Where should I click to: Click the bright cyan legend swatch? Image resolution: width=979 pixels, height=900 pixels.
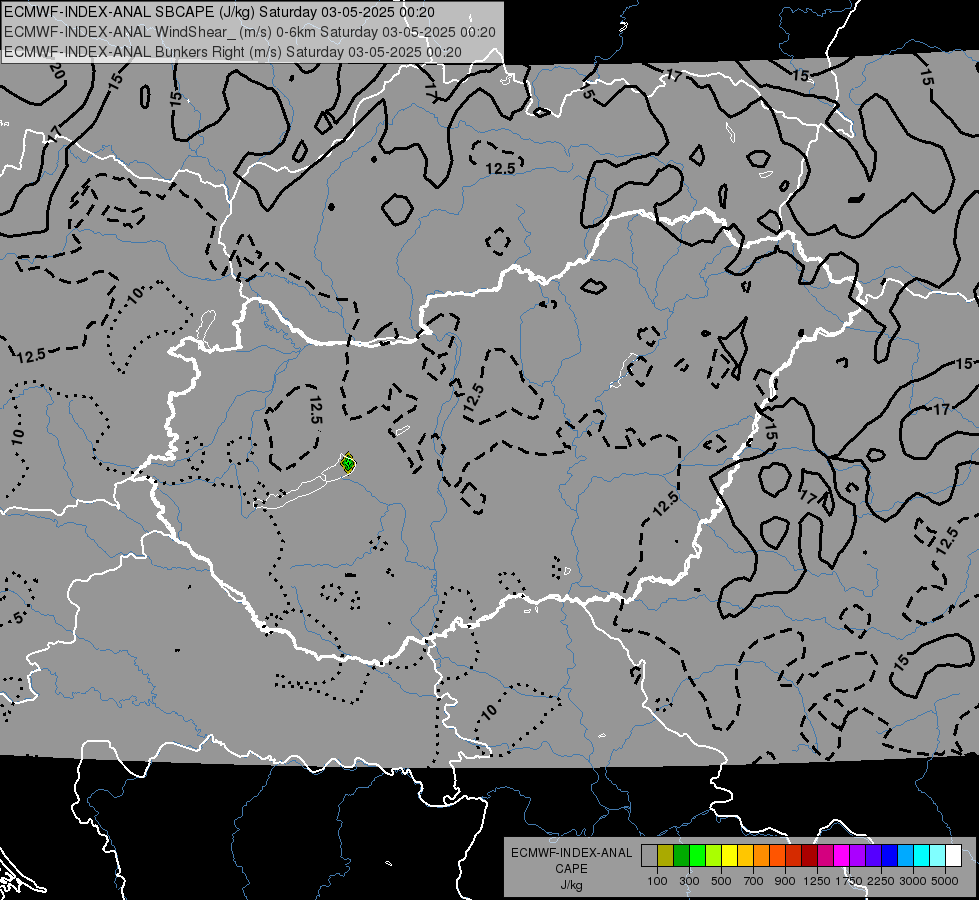click(x=922, y=856)
